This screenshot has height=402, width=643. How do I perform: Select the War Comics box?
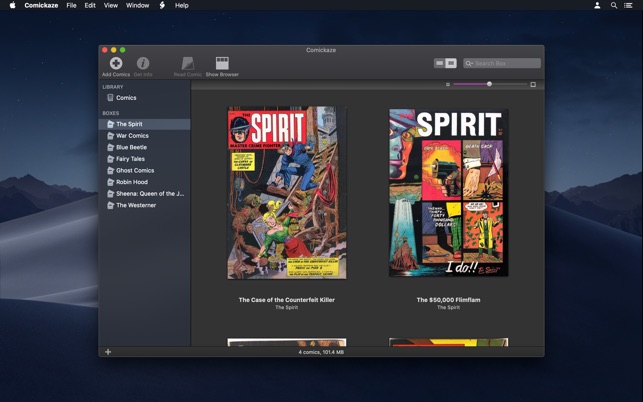tap(132, 136)
